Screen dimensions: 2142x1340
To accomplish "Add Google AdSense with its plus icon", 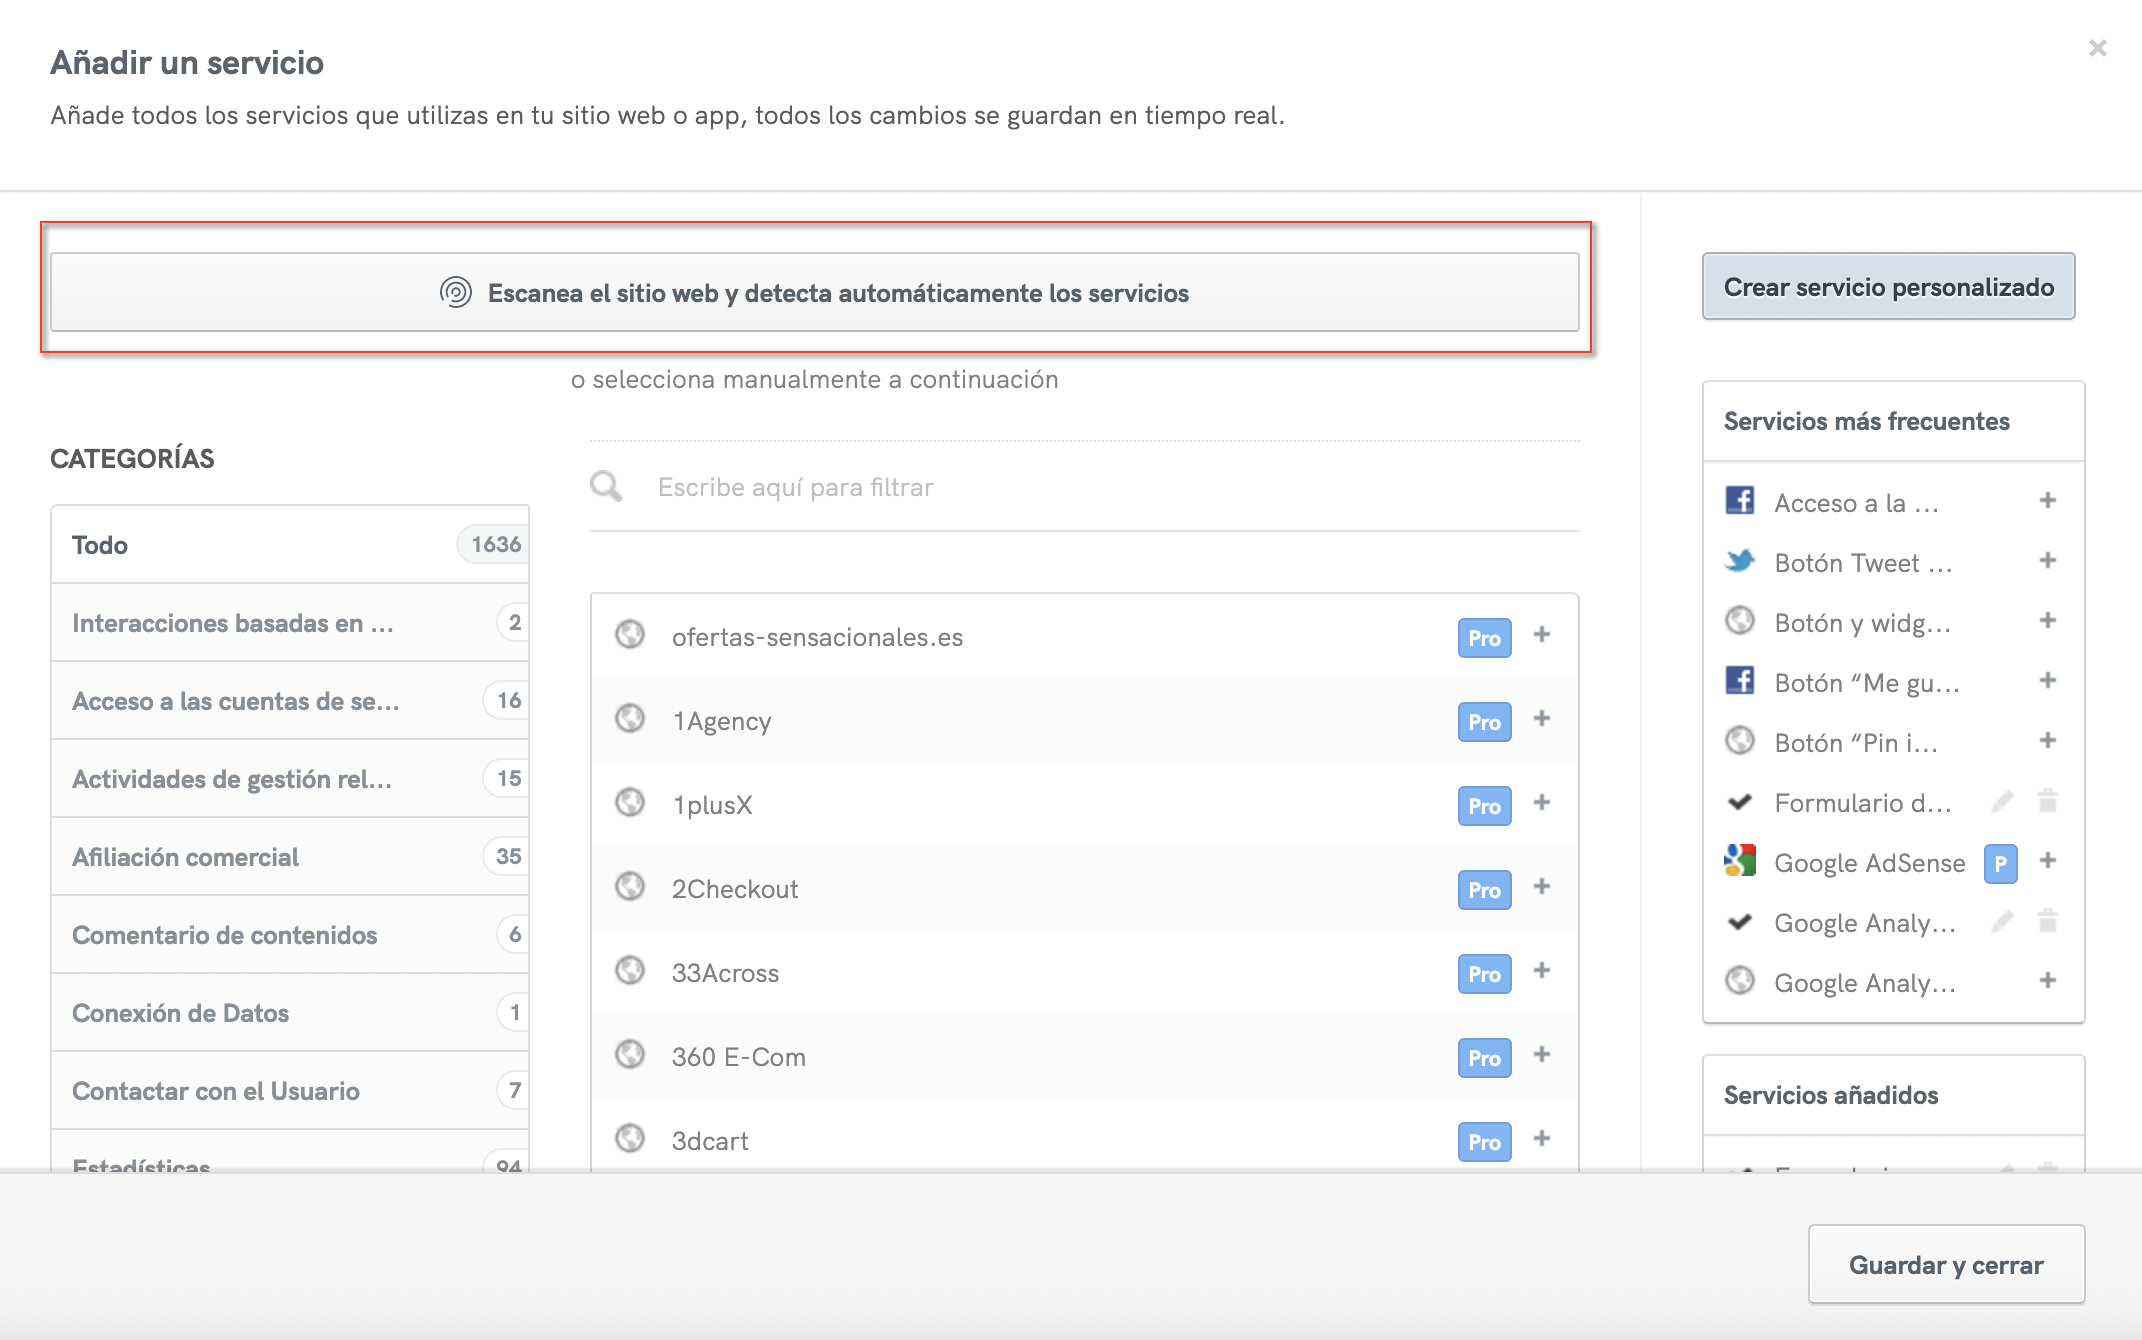I will pyautogui.click(x=2047, y=861).
